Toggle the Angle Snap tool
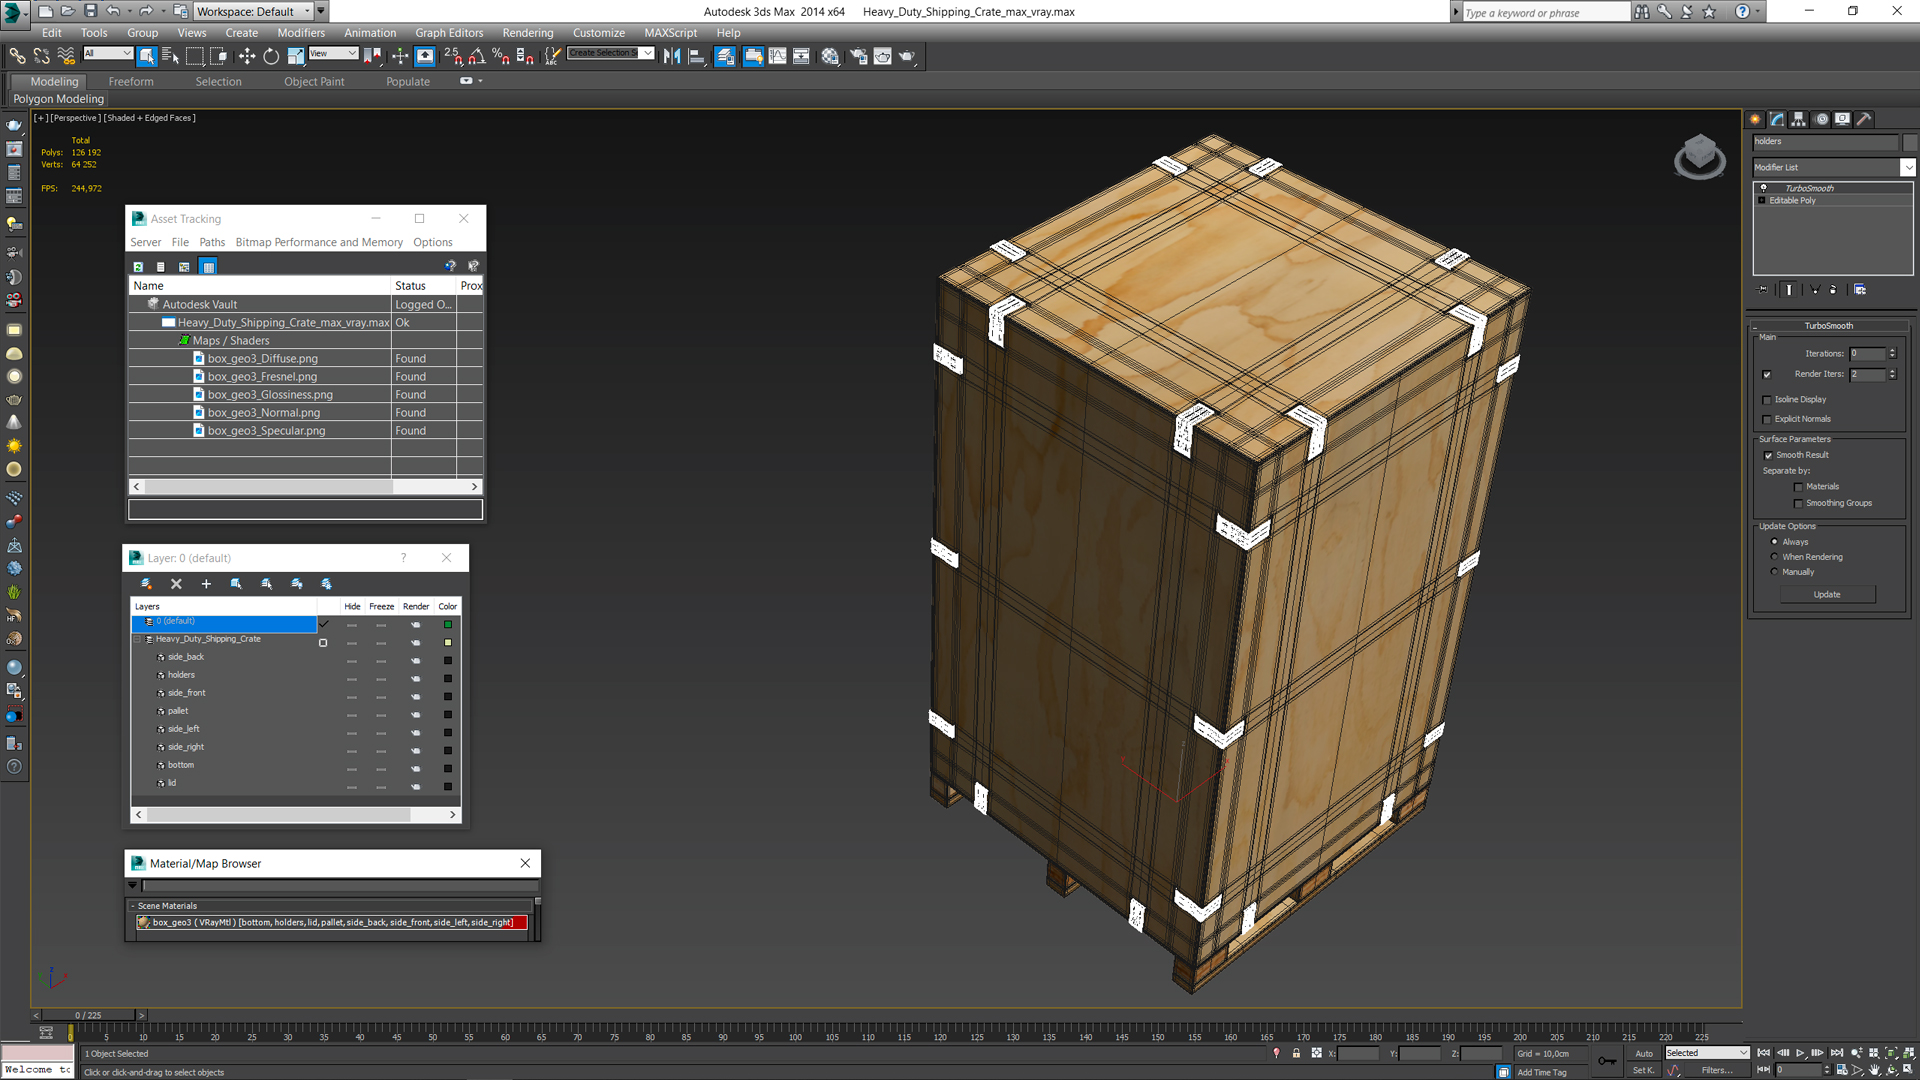 (477, 56)
